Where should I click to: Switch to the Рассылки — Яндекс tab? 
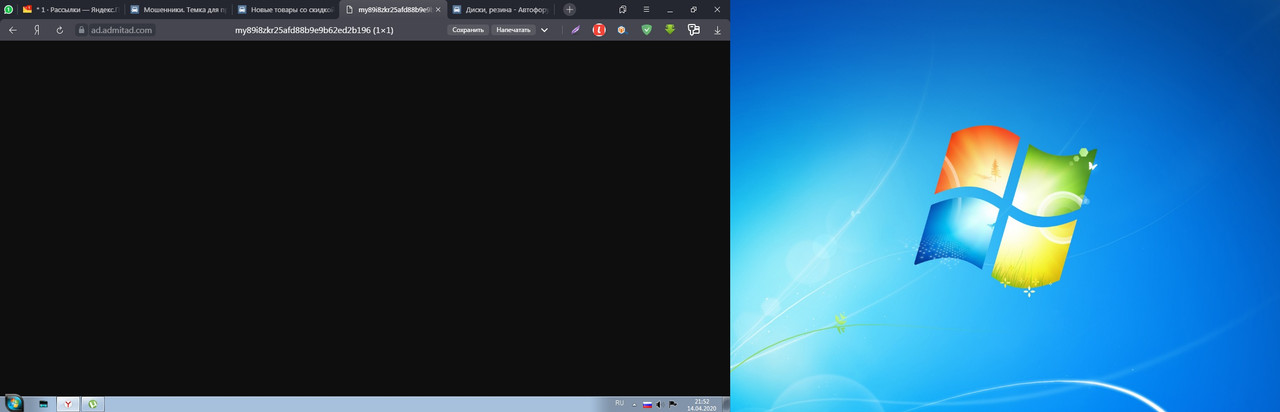click(70, 9)
